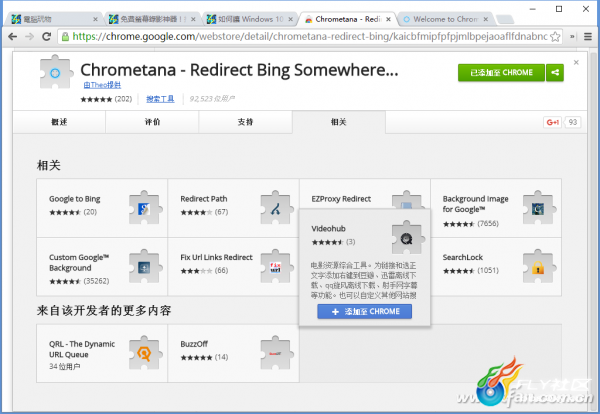Image resolution: width=600 pixels, height=414 pixels.
Task: Open Redirect Path extension icon
Action: point(276,208)
